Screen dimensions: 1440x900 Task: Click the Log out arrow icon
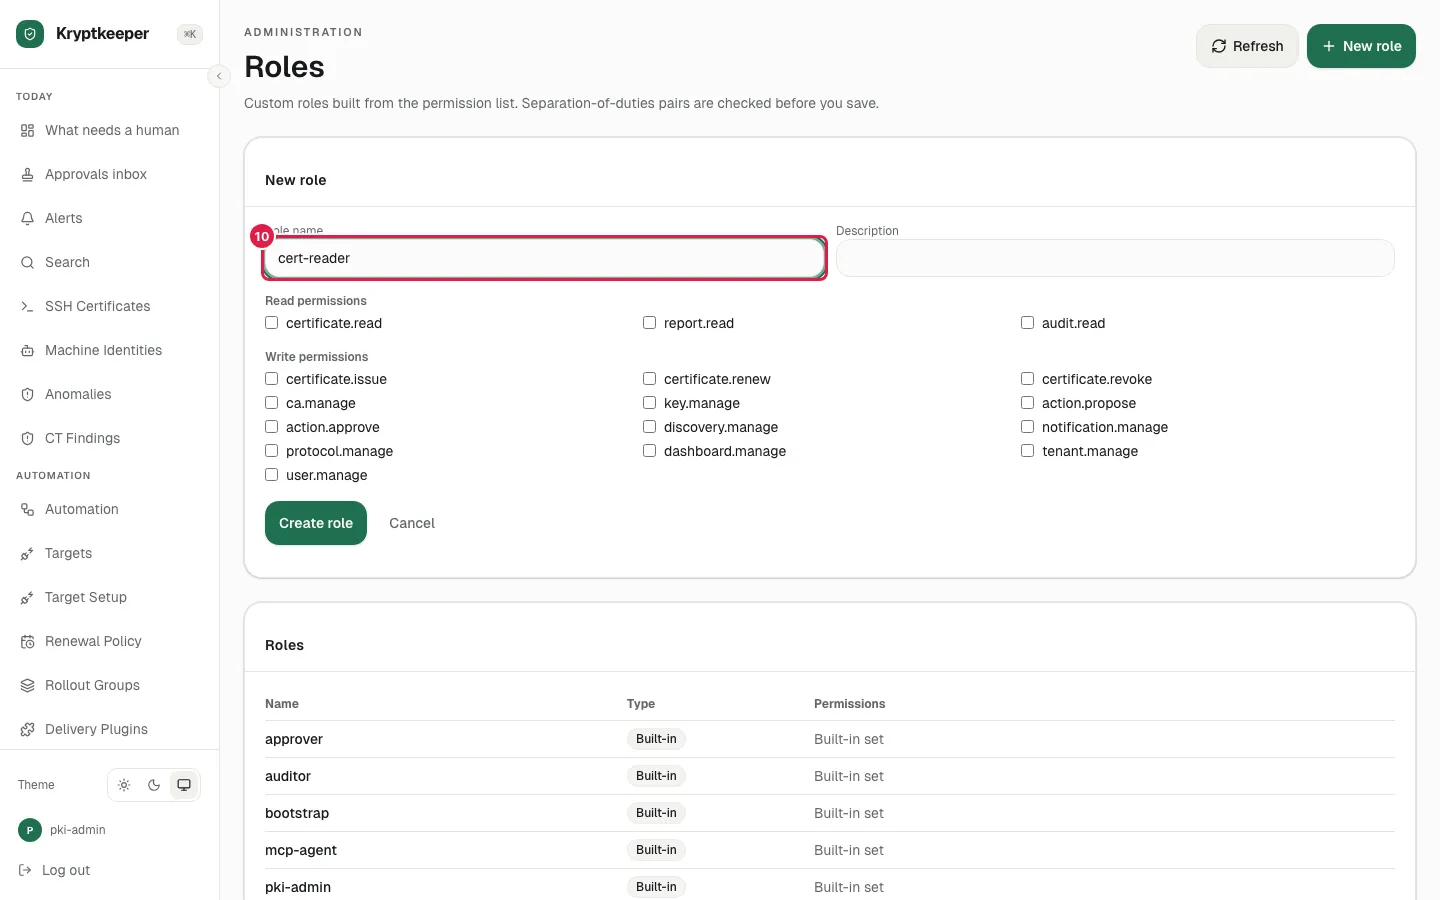pos(25,871)
